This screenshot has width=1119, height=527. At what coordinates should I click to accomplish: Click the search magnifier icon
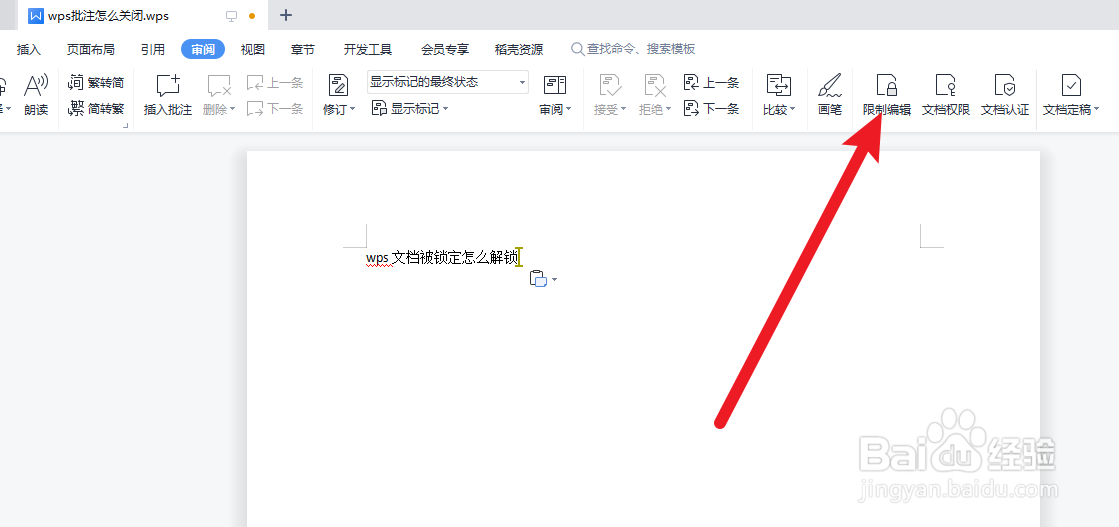pyautogui.click(x=577, y=49)
